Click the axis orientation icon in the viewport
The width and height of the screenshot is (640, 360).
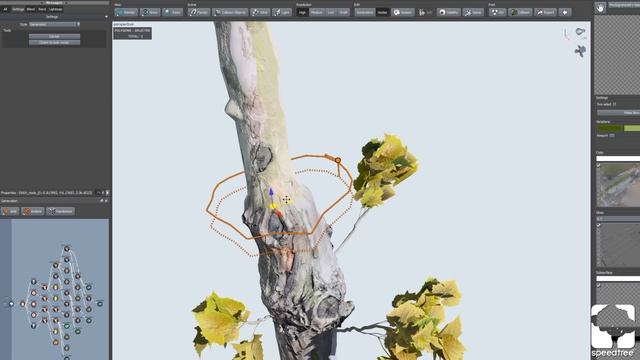567,34
